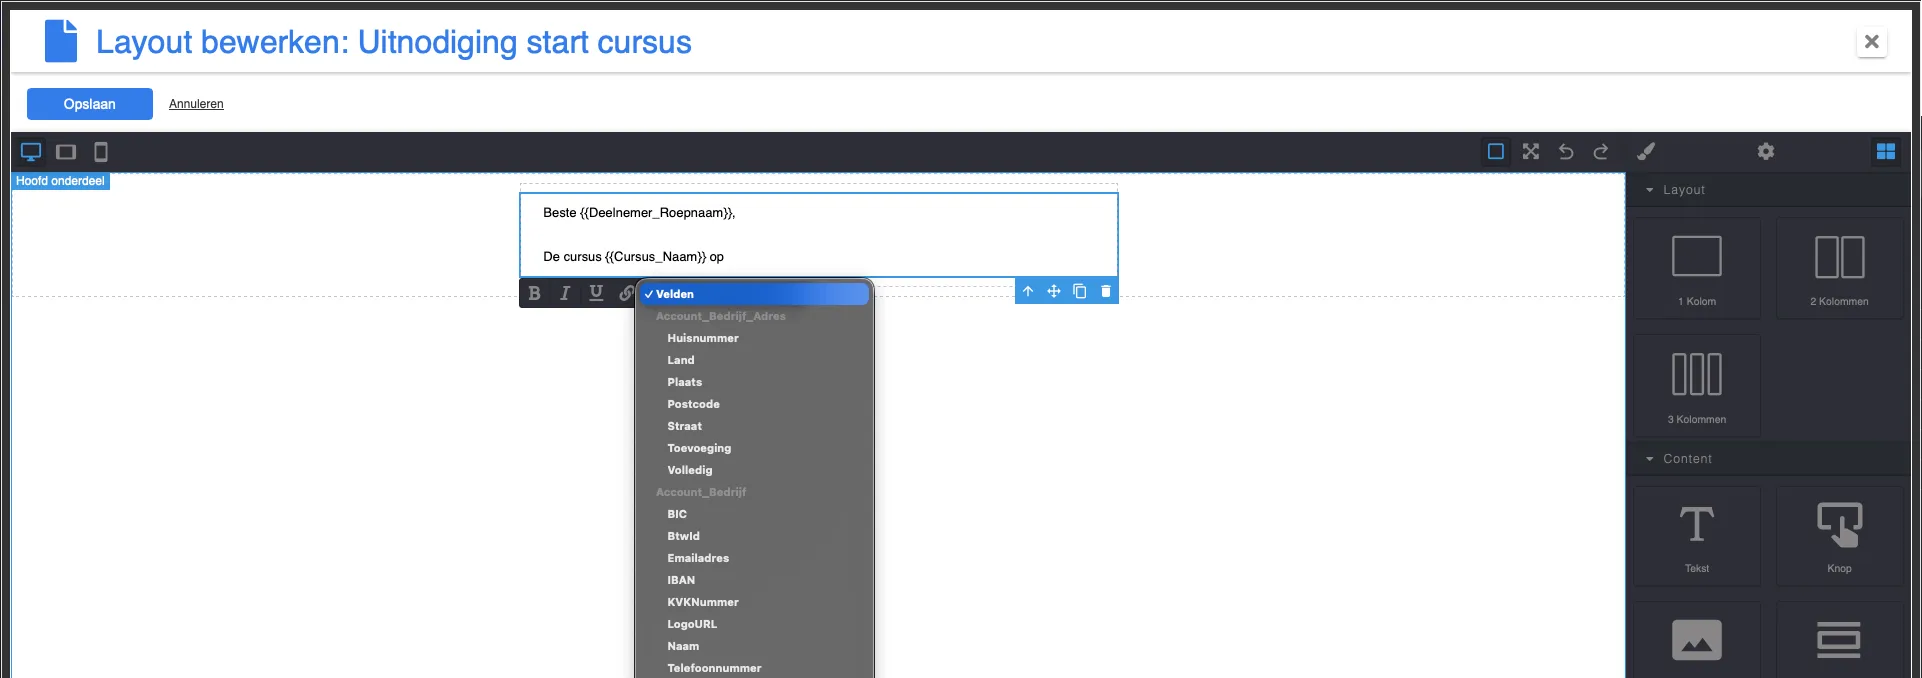Apply italic formatting
Image resolution: width=1922 pixels, height=678 pixels.
click(565, 293)
